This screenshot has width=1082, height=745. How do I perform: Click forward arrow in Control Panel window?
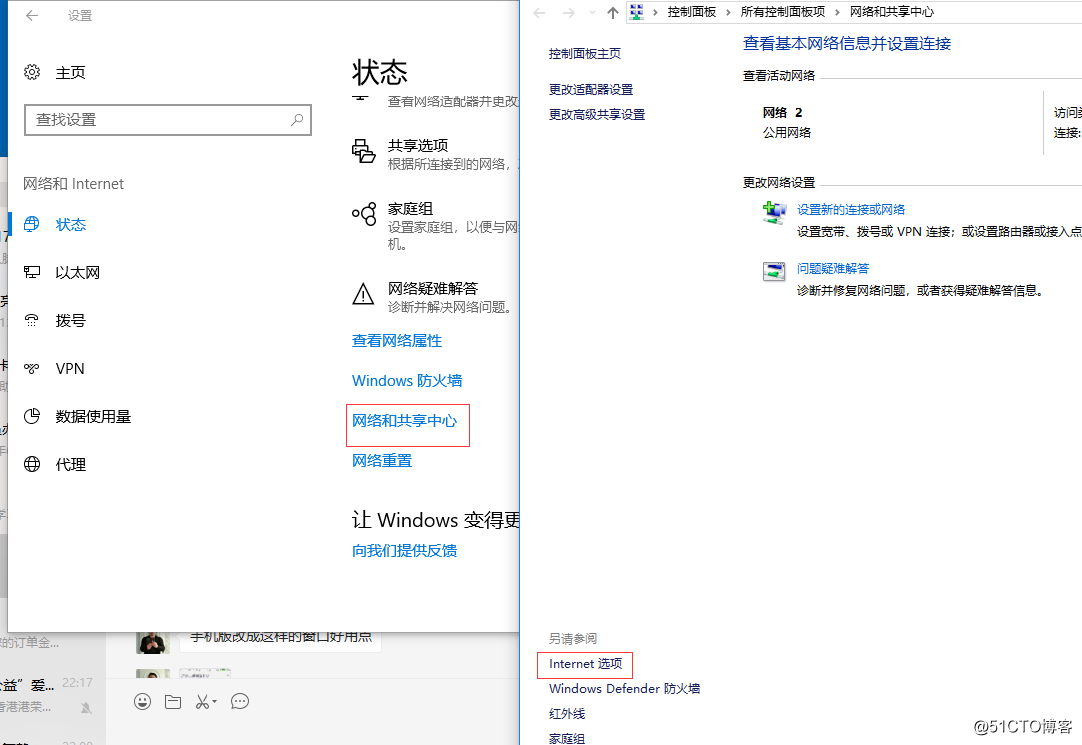tap(569, 12)
